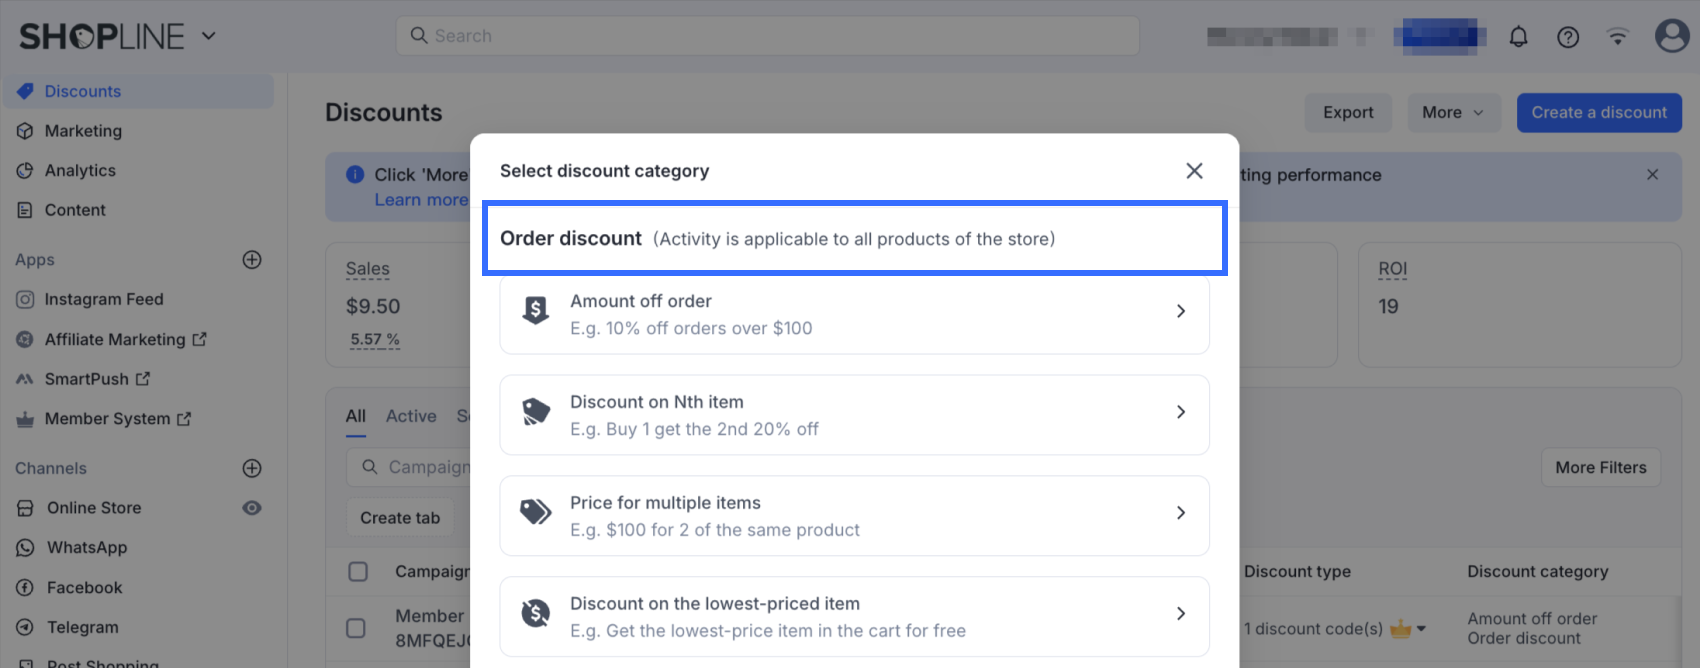This screenshot has height=668, width=1700.
Task: Click the Create a discount button
Action: click(x=1598, y=113)
